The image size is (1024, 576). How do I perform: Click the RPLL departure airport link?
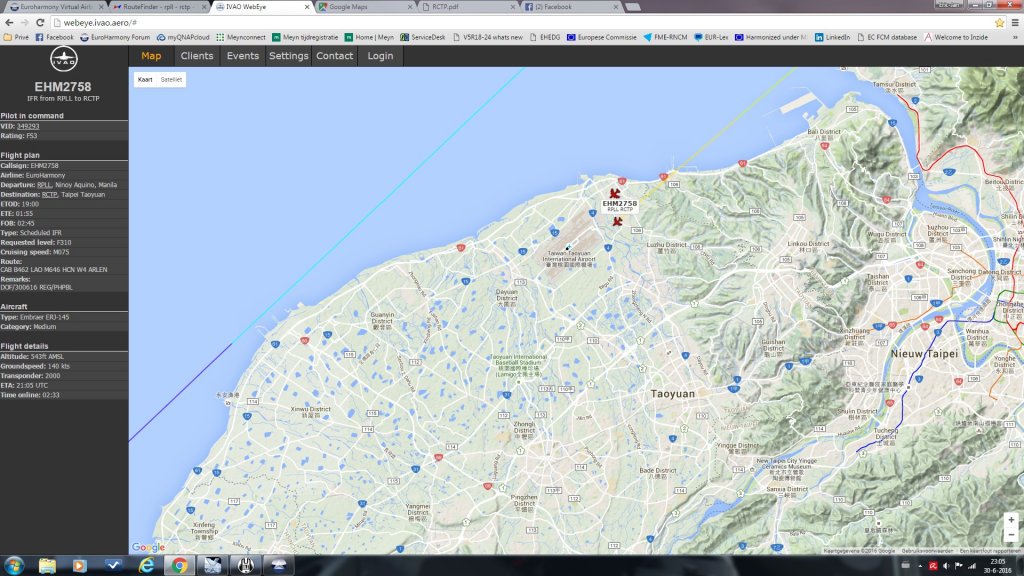44,185
